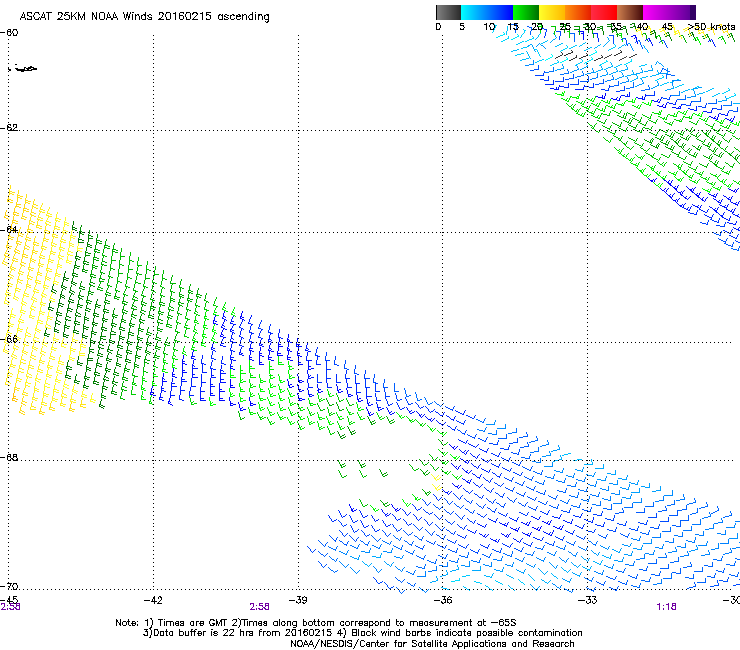740x650 pixels.
Task: Select the '-64' latitude axis label
Action: click(x=9, y=230)
